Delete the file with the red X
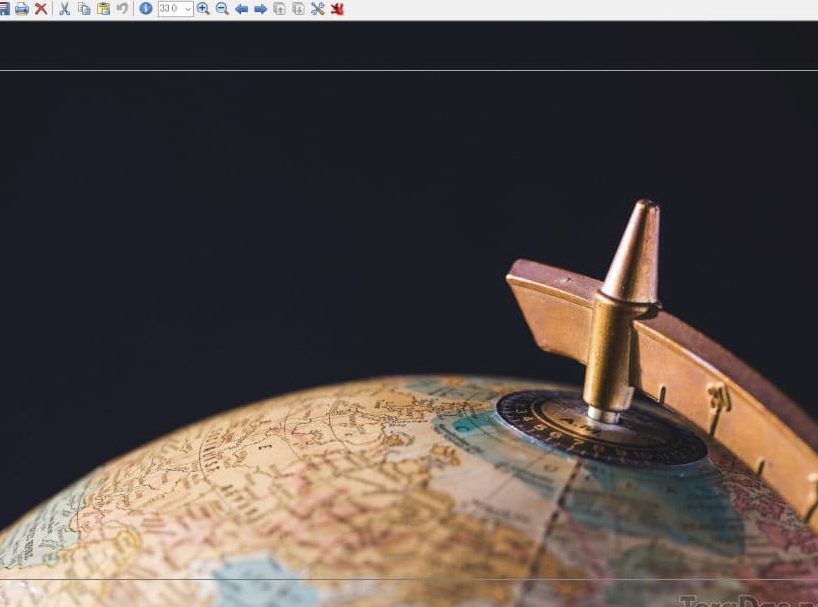818x607 pixels. click(41, 9)
